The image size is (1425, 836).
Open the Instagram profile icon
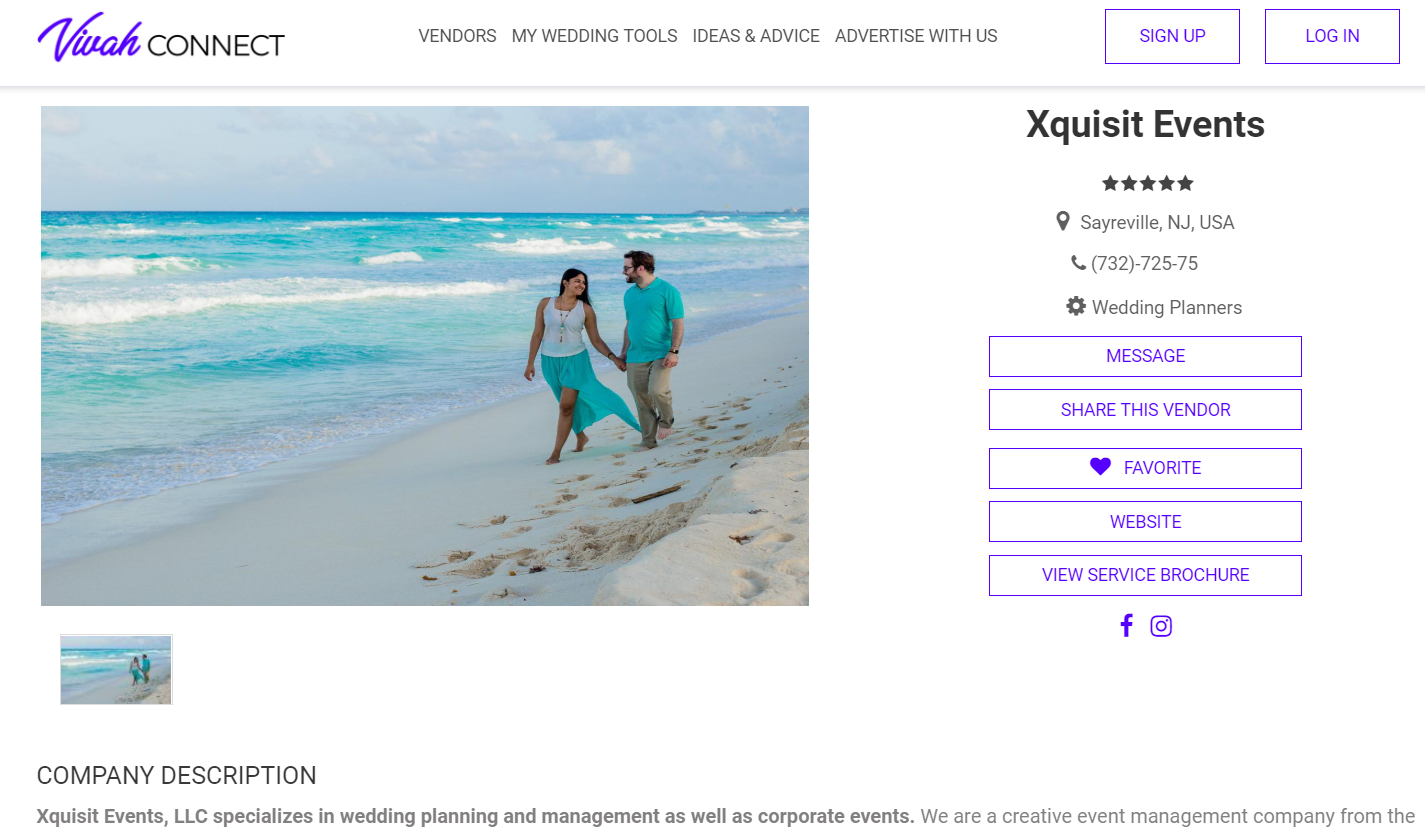pyautogui.click(x=1161, y=626)
